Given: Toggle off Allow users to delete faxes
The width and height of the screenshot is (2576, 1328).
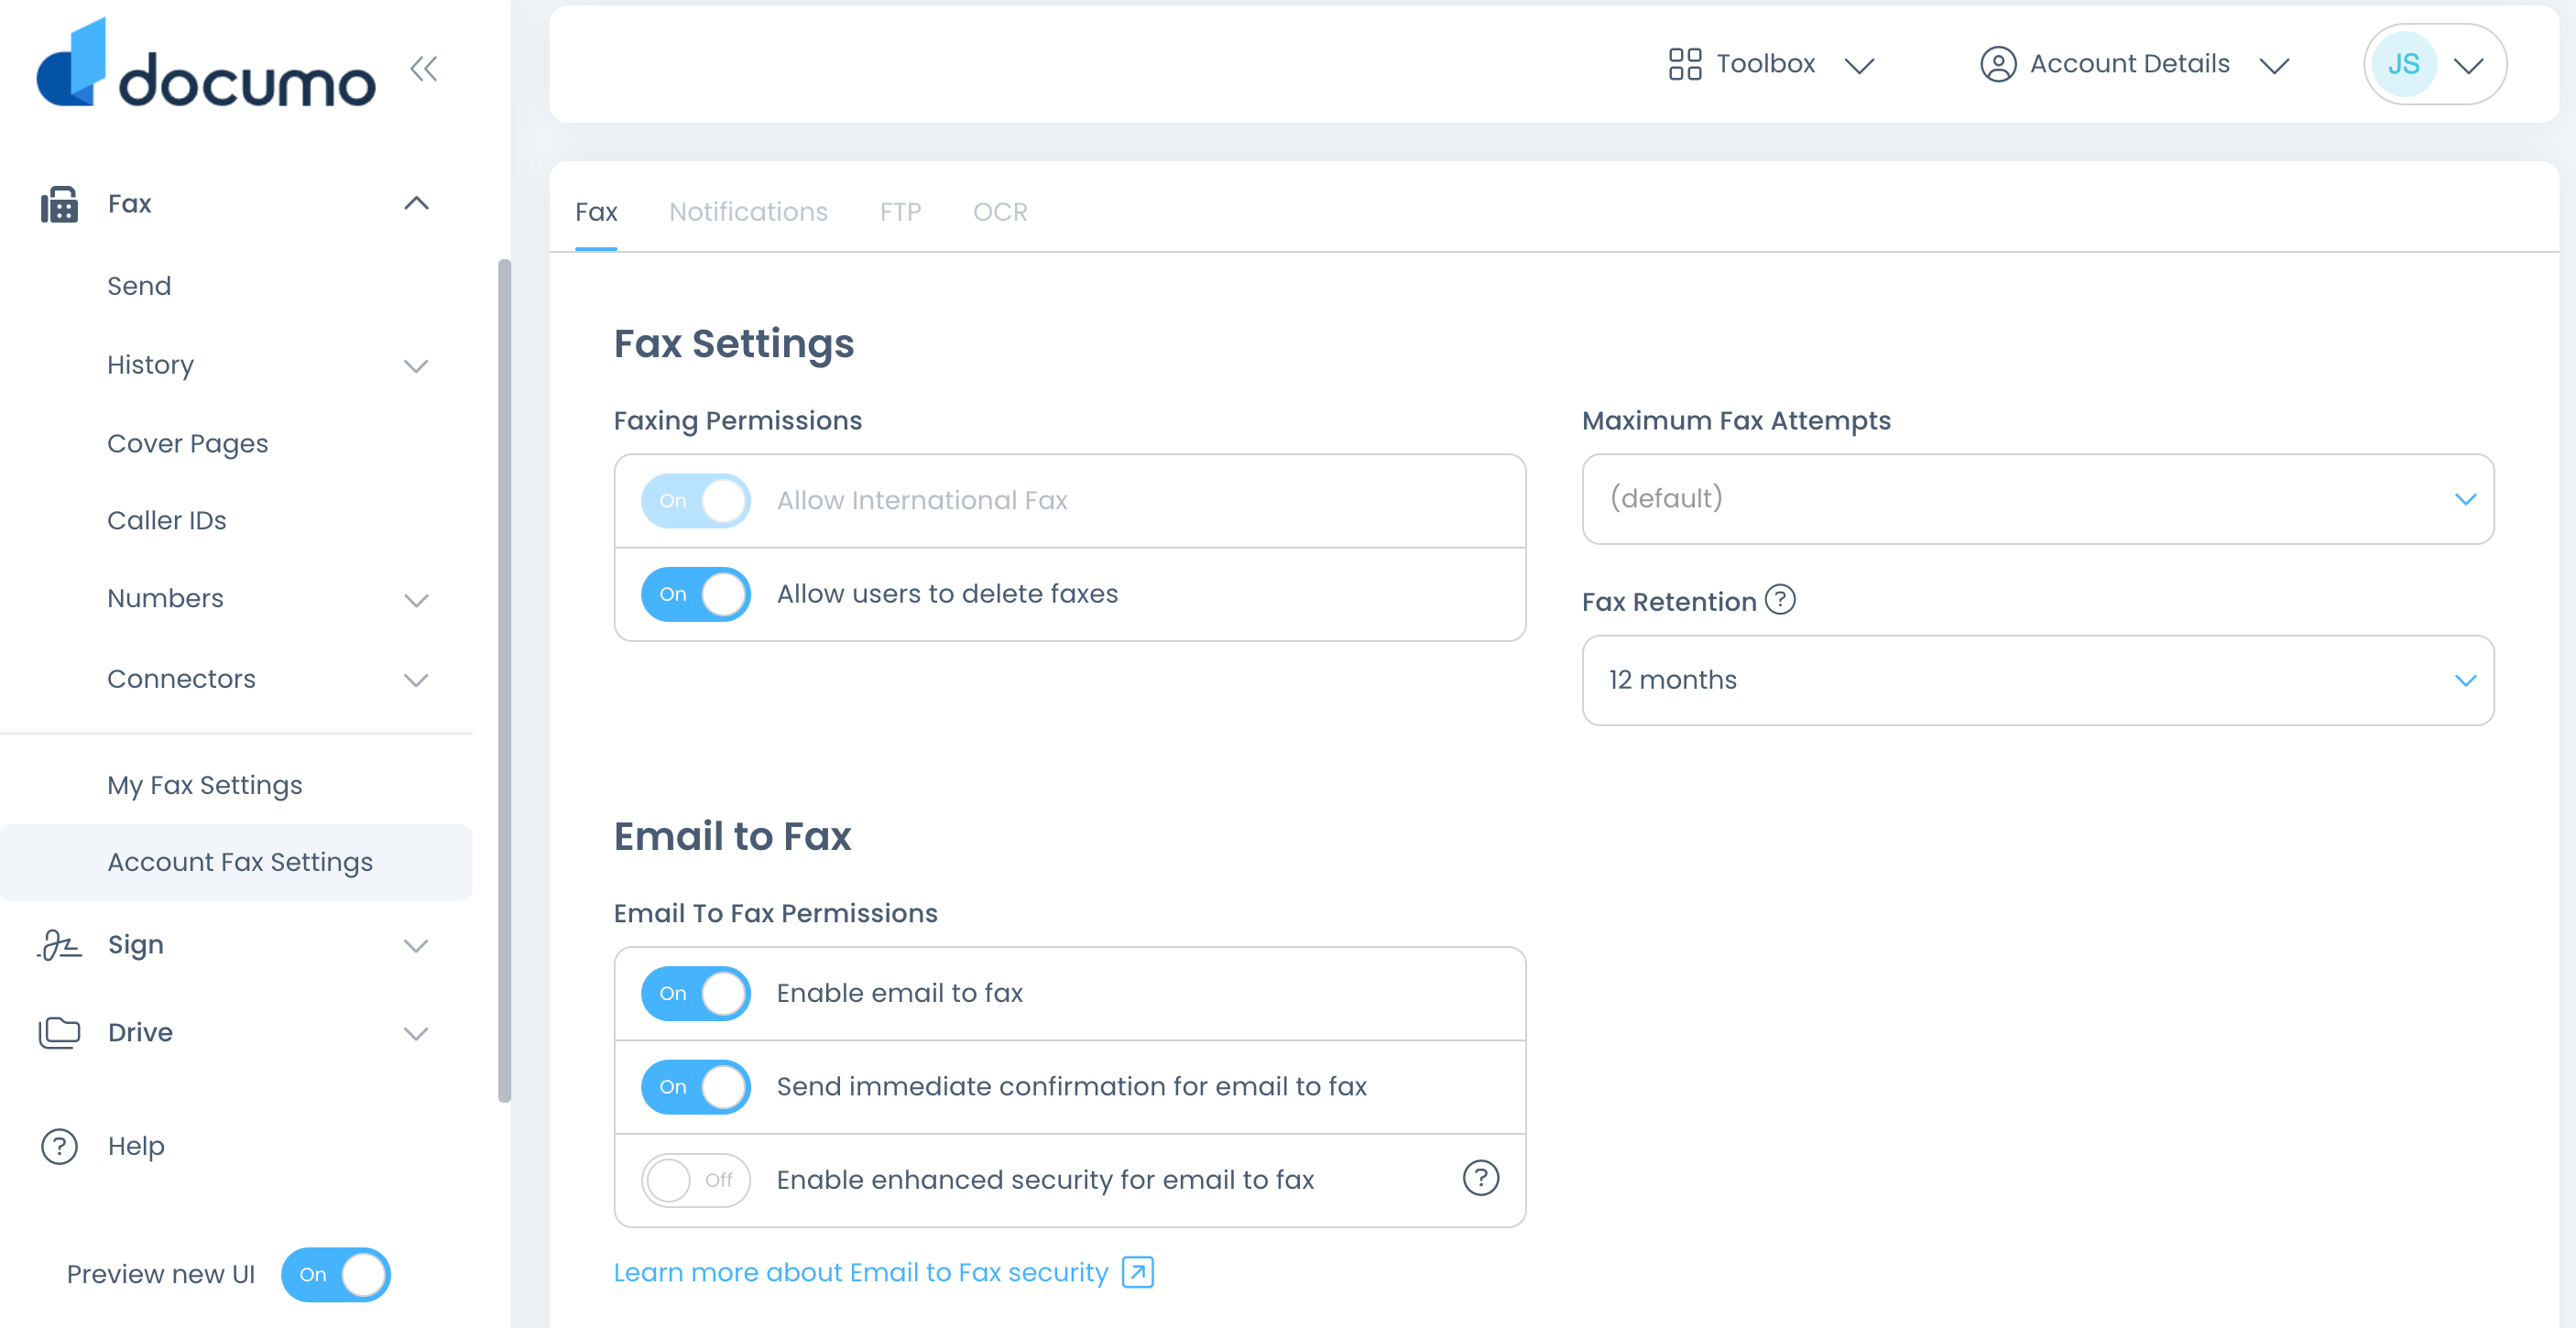Looking at the screenshot, I should 695,593.
